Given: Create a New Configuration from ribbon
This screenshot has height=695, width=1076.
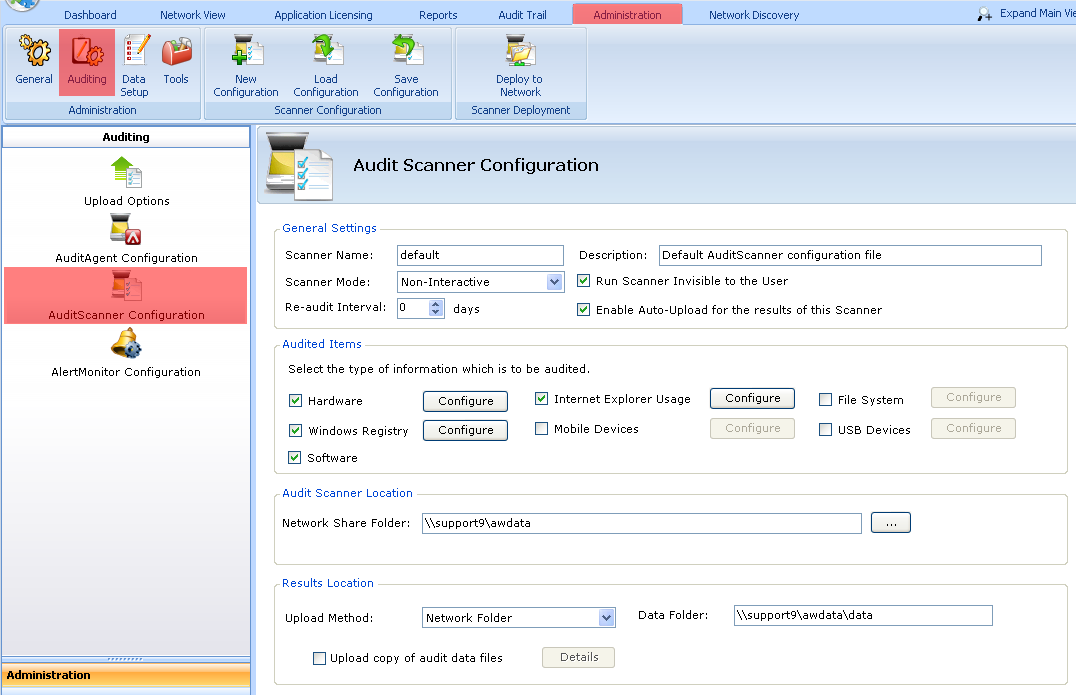Looking at the screenshot, I should pyautogui.click(x=246, y=66).
